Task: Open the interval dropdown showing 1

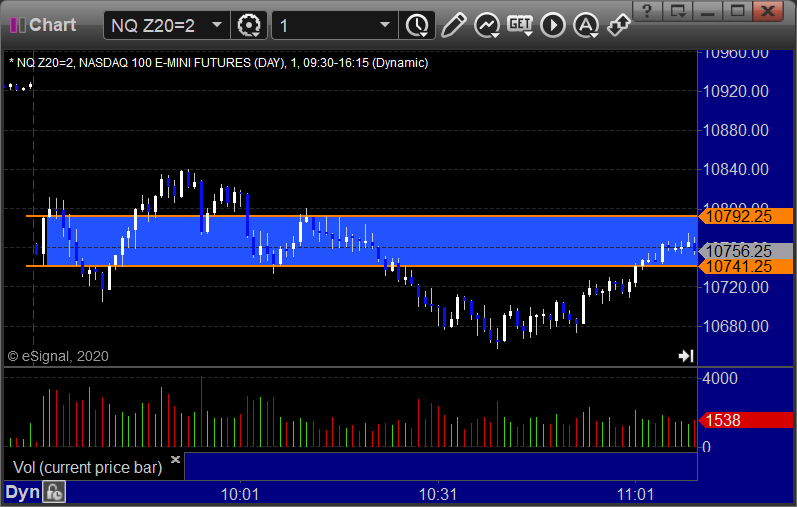Action: click(x=334, y=25)
